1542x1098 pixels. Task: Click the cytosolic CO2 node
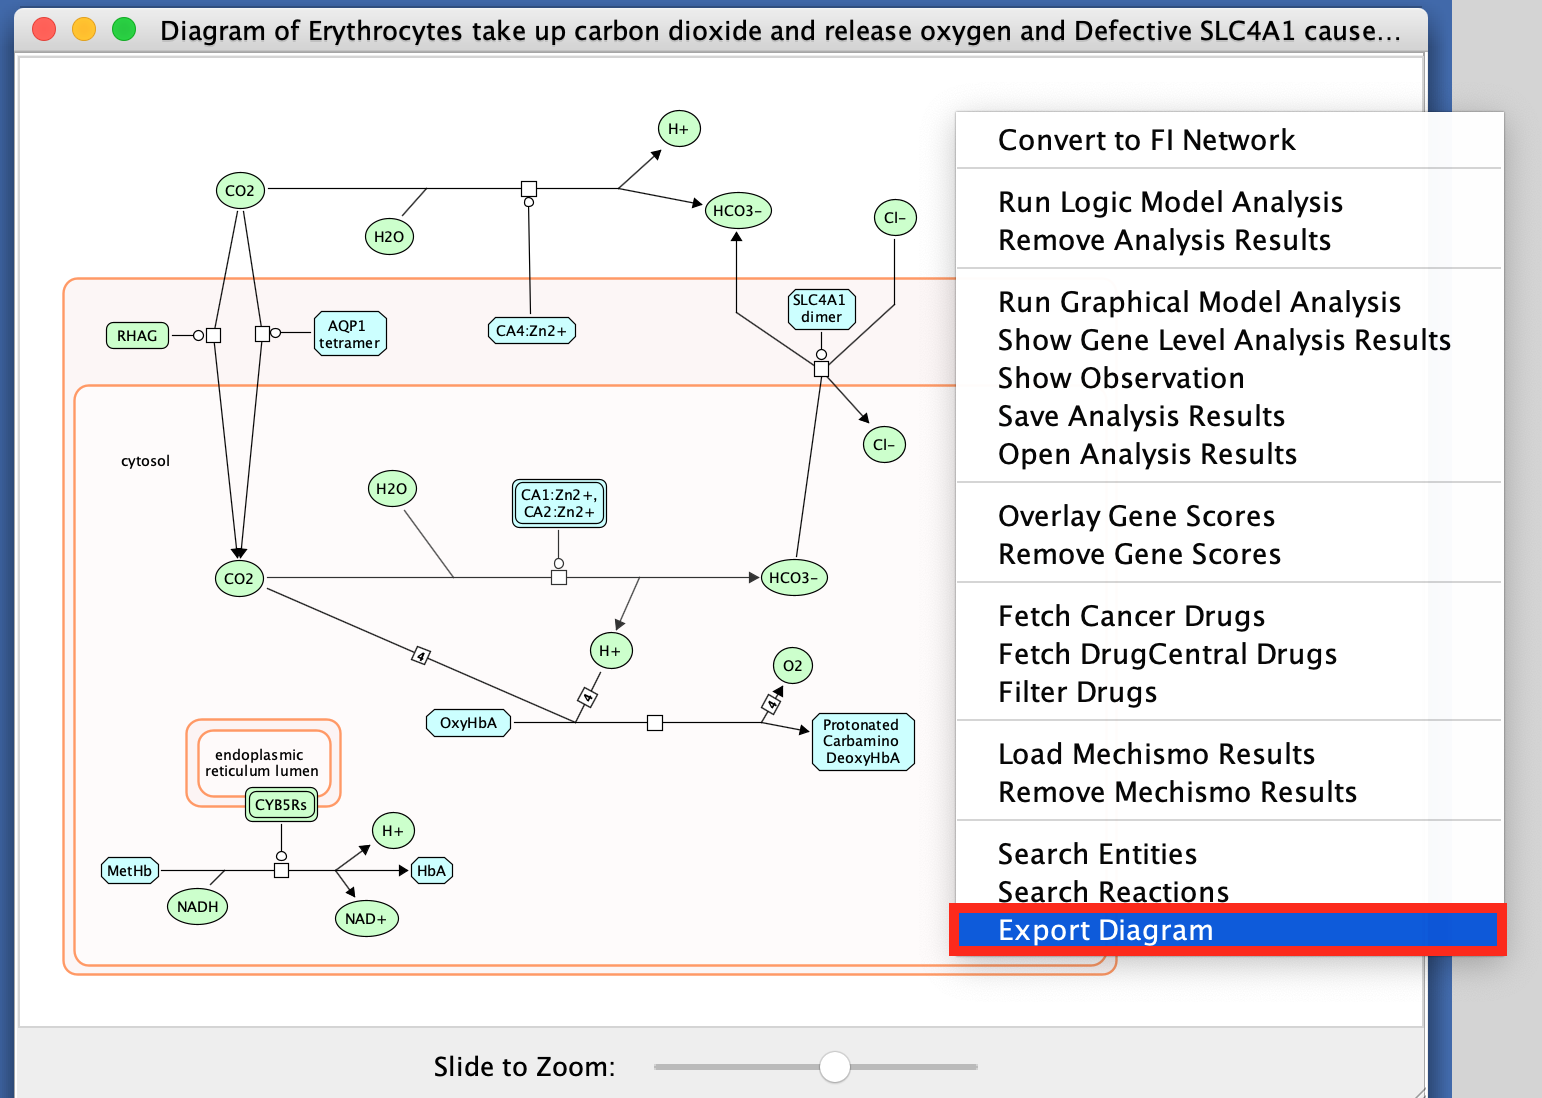239,579
